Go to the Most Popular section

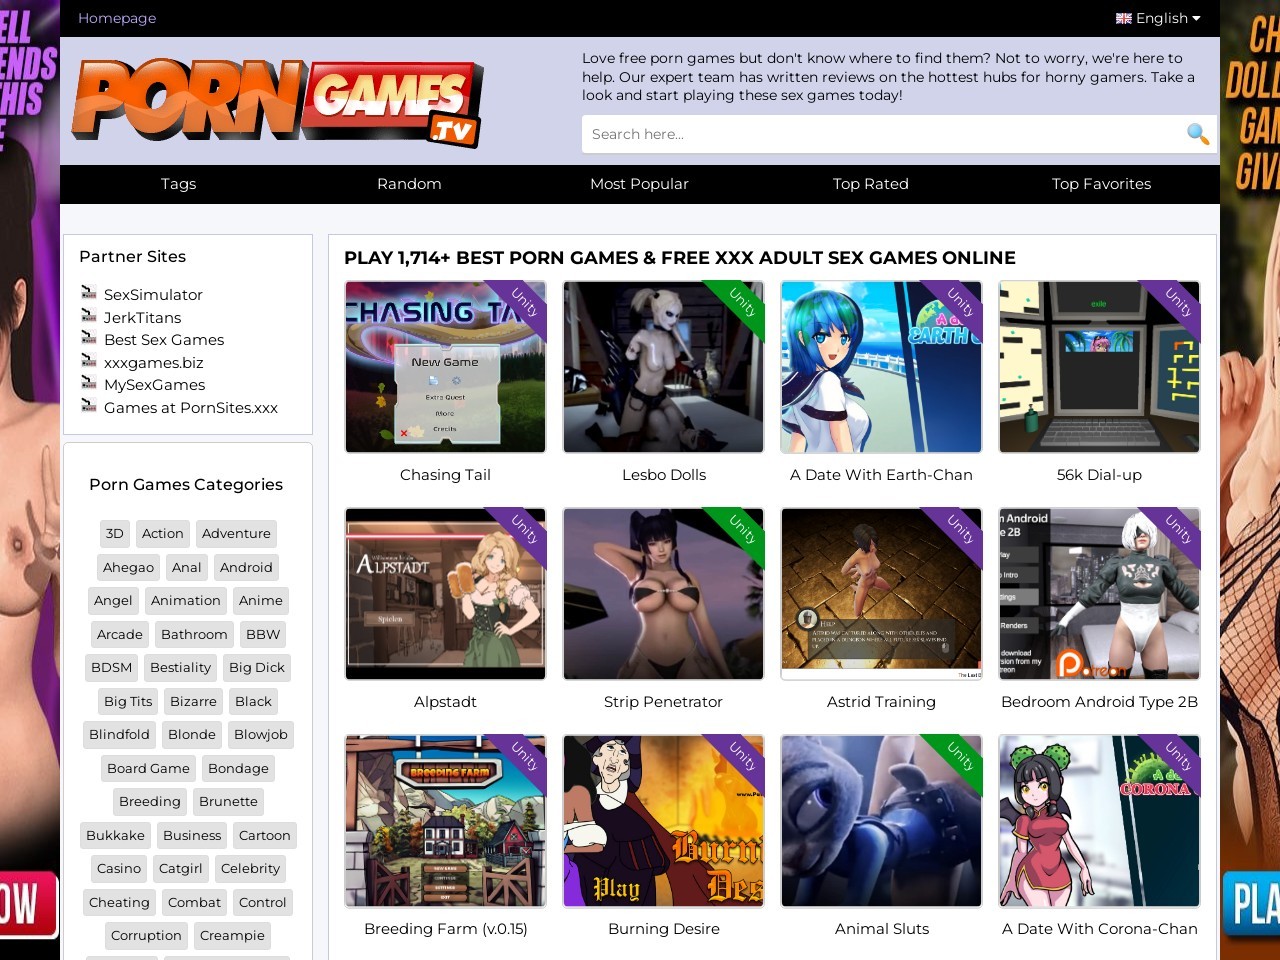[x=639, y=184]
